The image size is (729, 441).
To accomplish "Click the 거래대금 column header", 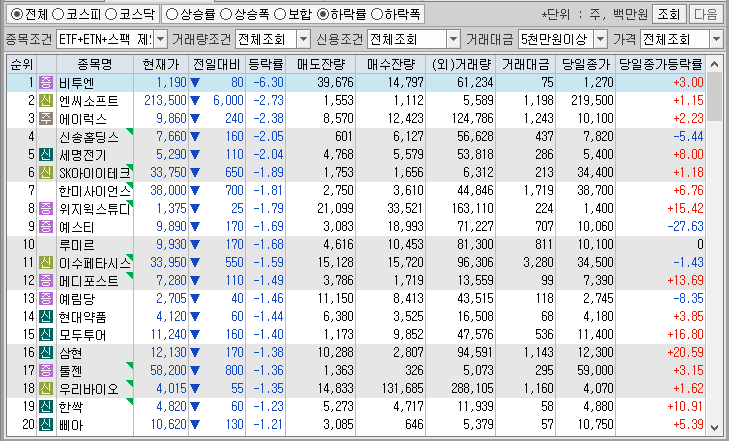I will point(525,64).
